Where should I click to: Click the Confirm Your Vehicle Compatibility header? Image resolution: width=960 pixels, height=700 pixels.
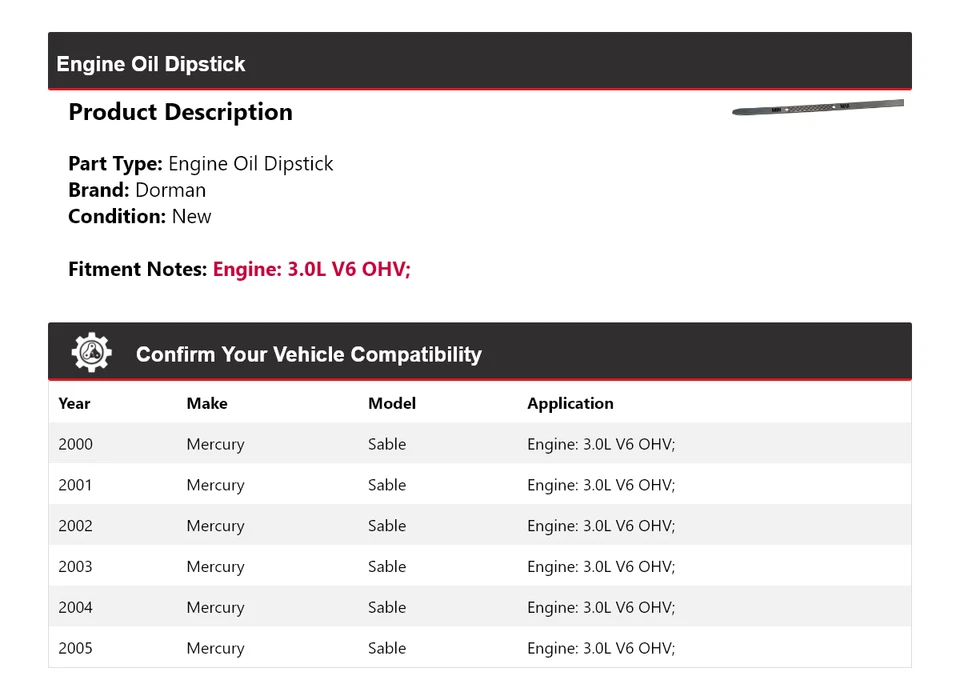tap(308, 354)
